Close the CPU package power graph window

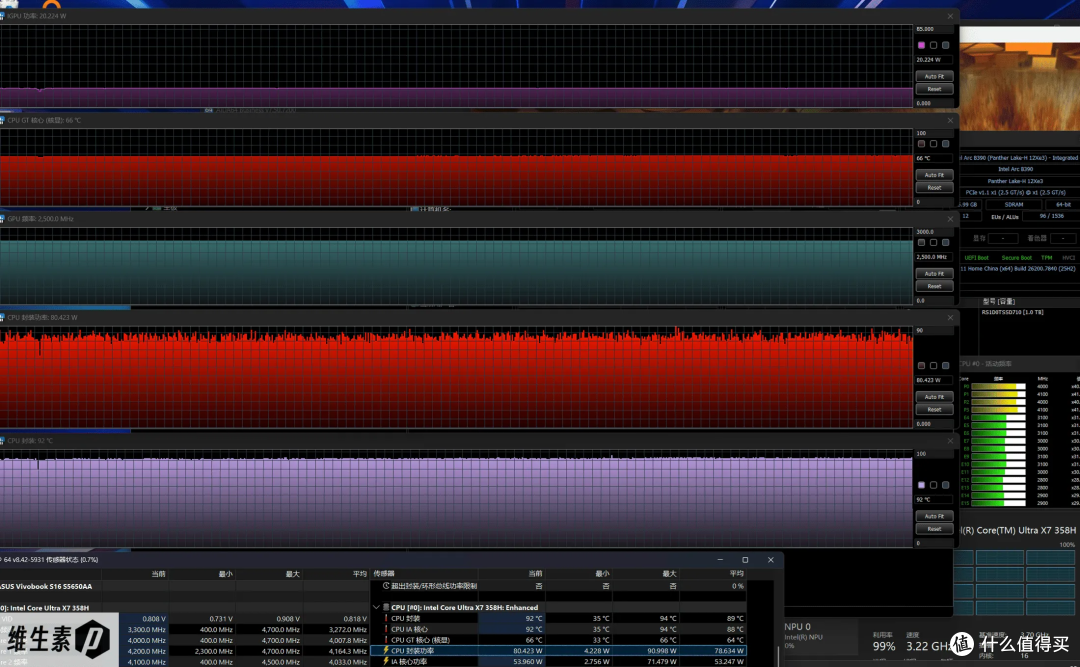pos(950,318)
